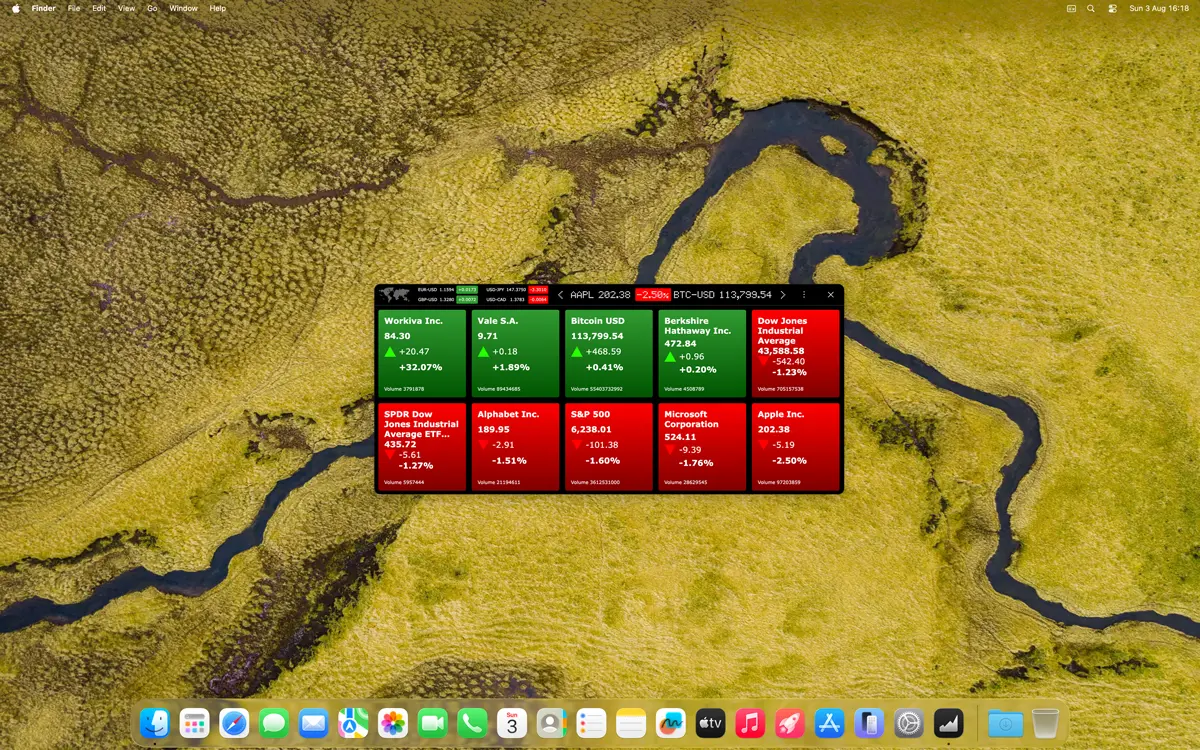
Task: Open the Edit menu
Action: coord(99,8)
